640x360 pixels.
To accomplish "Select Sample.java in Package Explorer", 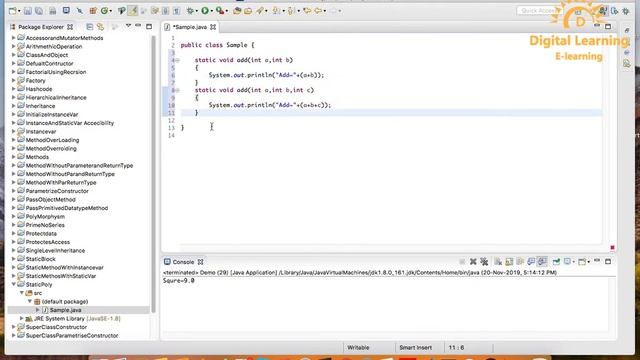I will tap(65, 310).
